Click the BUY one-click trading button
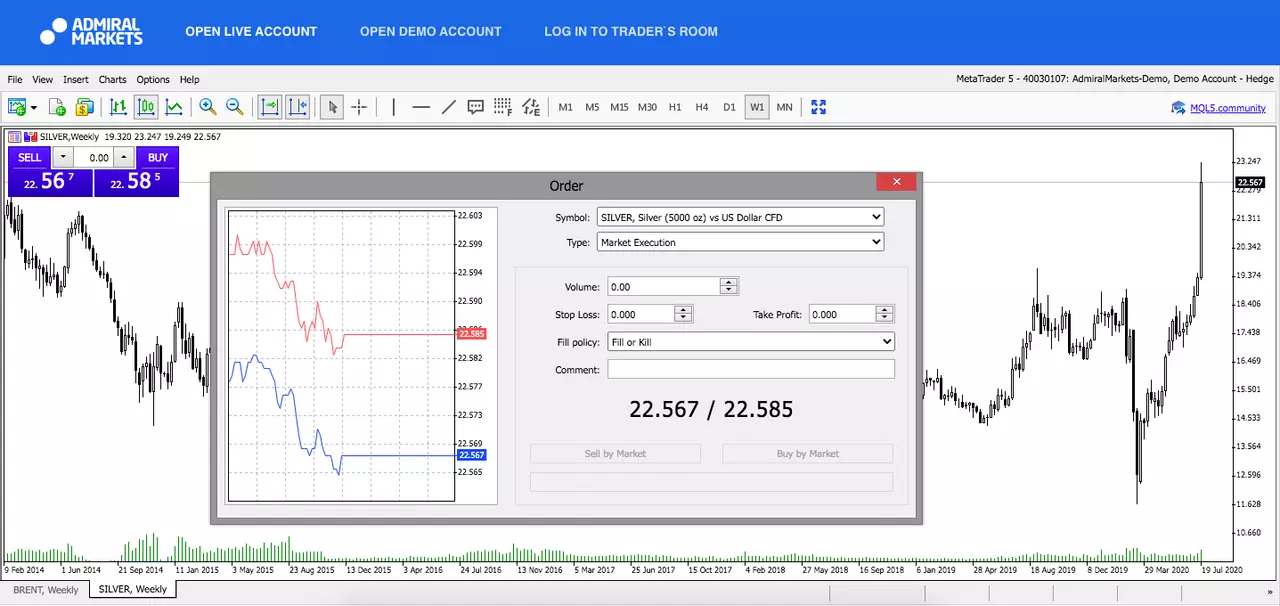The width and height of the screenshot is (1280, 606). tap(158, 157)
